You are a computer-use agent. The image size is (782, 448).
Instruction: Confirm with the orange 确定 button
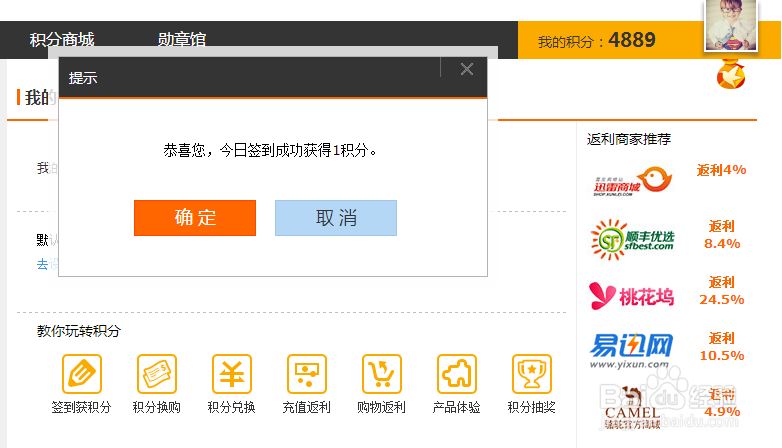195,218
